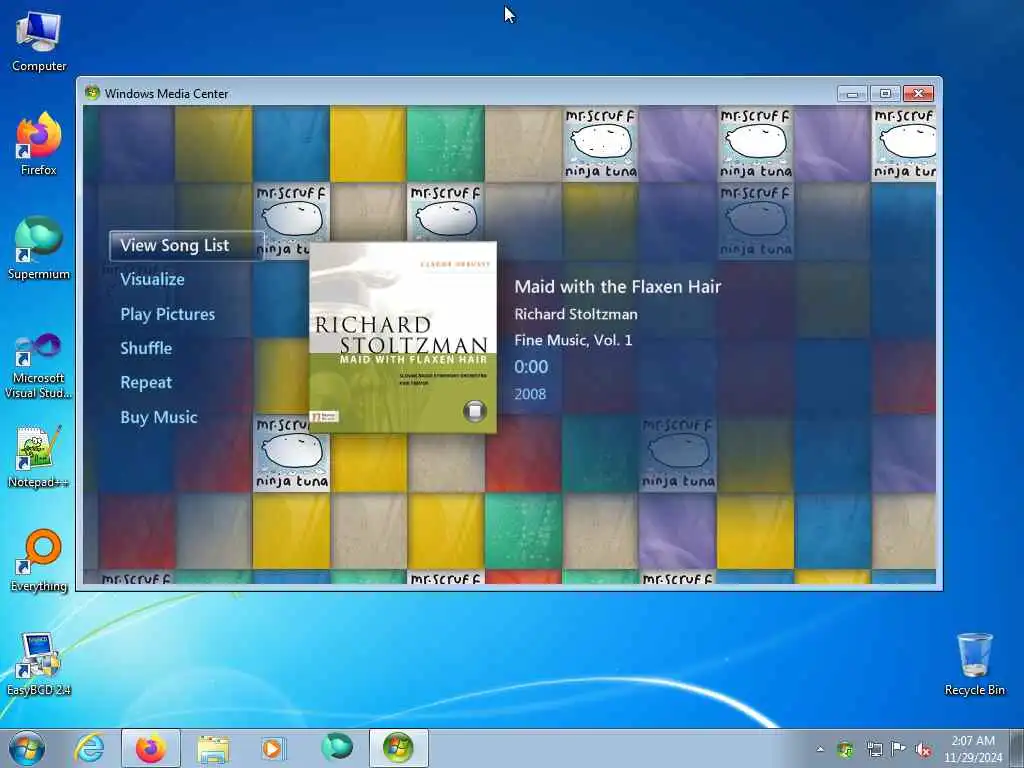Select the Supermium desktop shortcut
Screen dimensions: 1024x768
(39, 248)
